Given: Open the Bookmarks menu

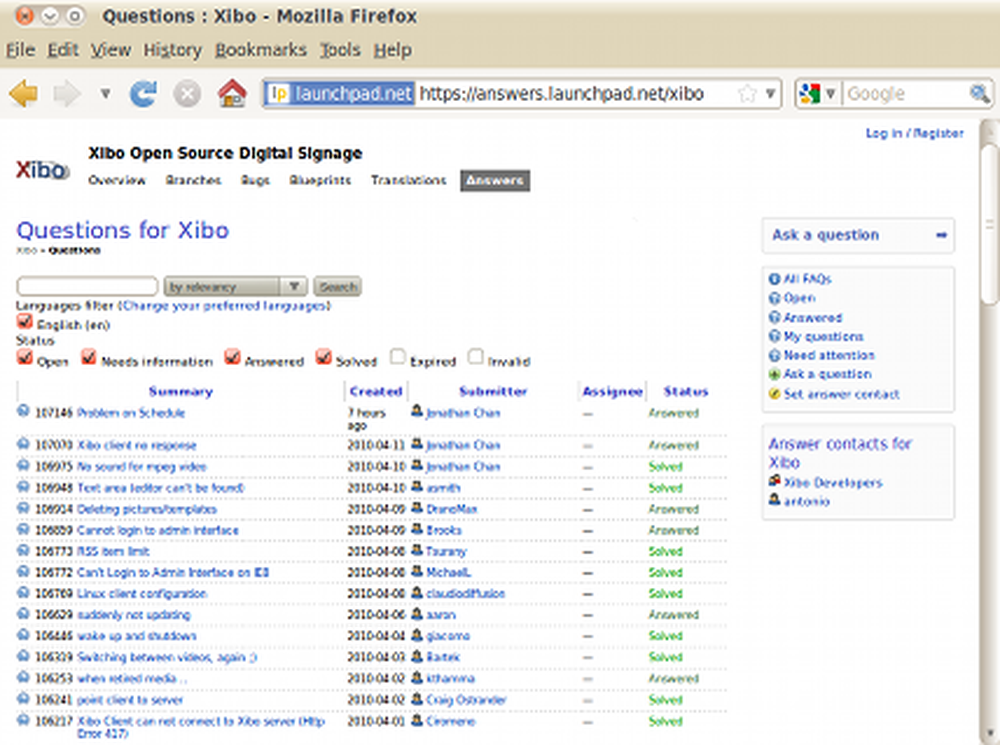Looking at the screenshot, I should point(261,50).
